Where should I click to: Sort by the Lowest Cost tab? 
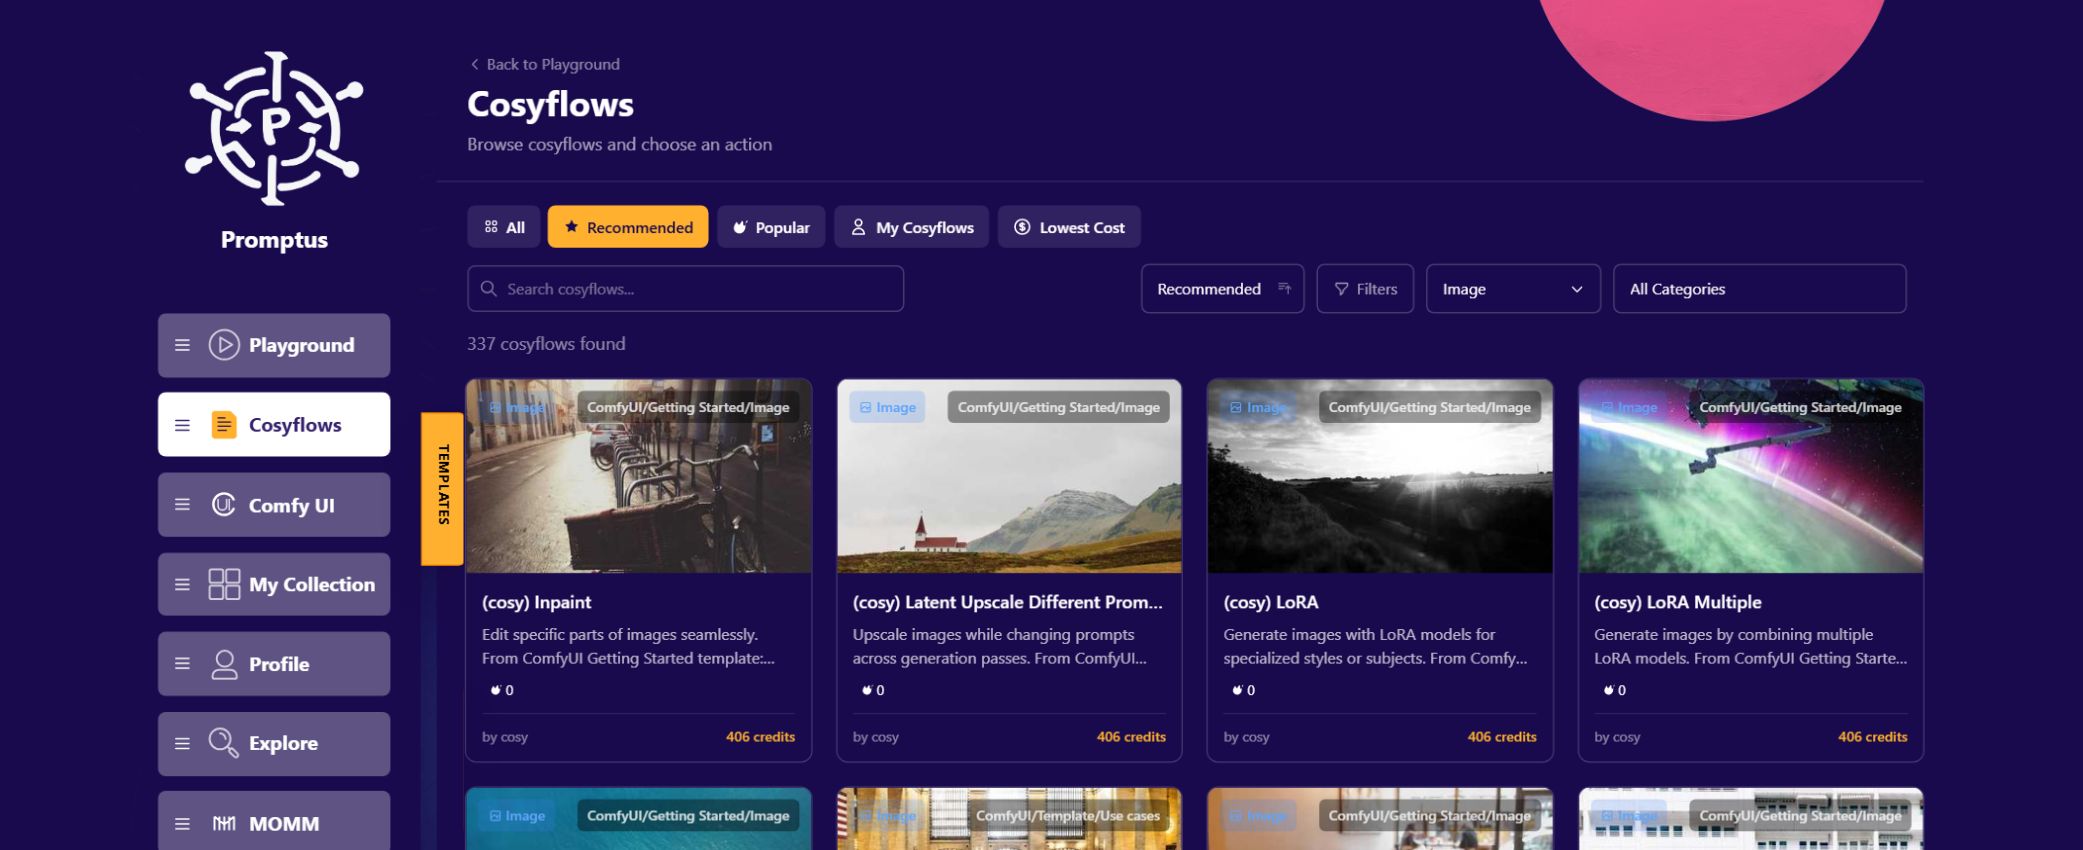click(x=1069, y=227)
